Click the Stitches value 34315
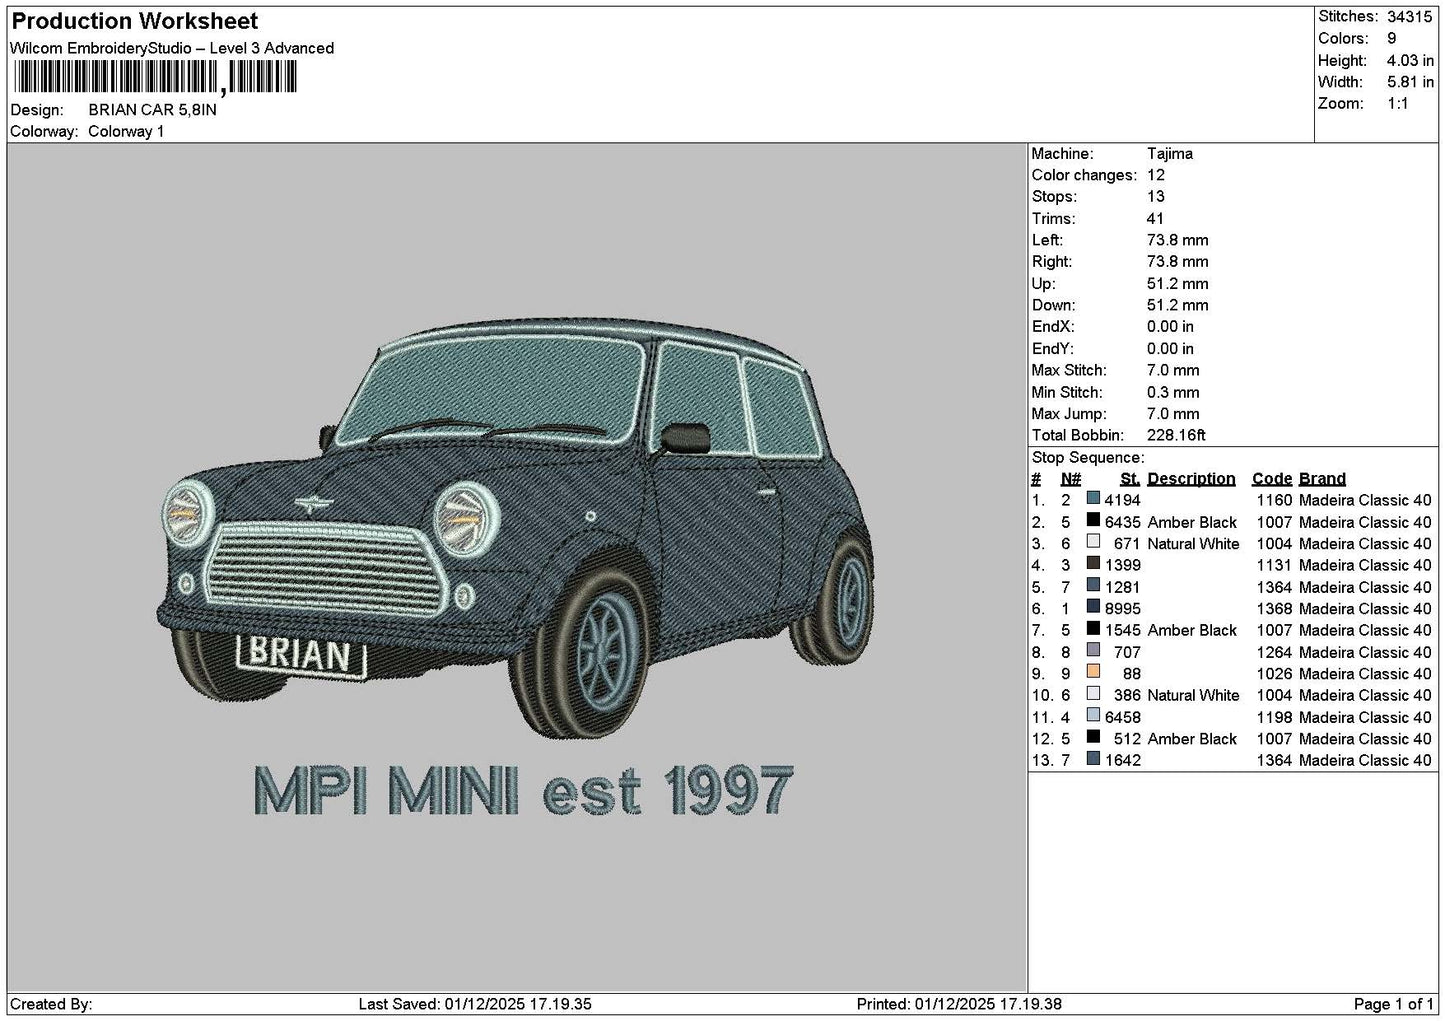 pyautogui.click(x=1410, y=17)
